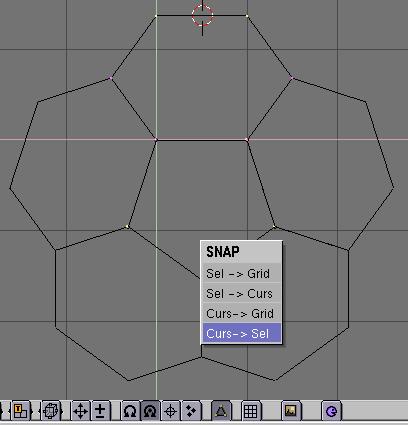
Task: Select the move view (cross arrows) icon
Action: 80,410
